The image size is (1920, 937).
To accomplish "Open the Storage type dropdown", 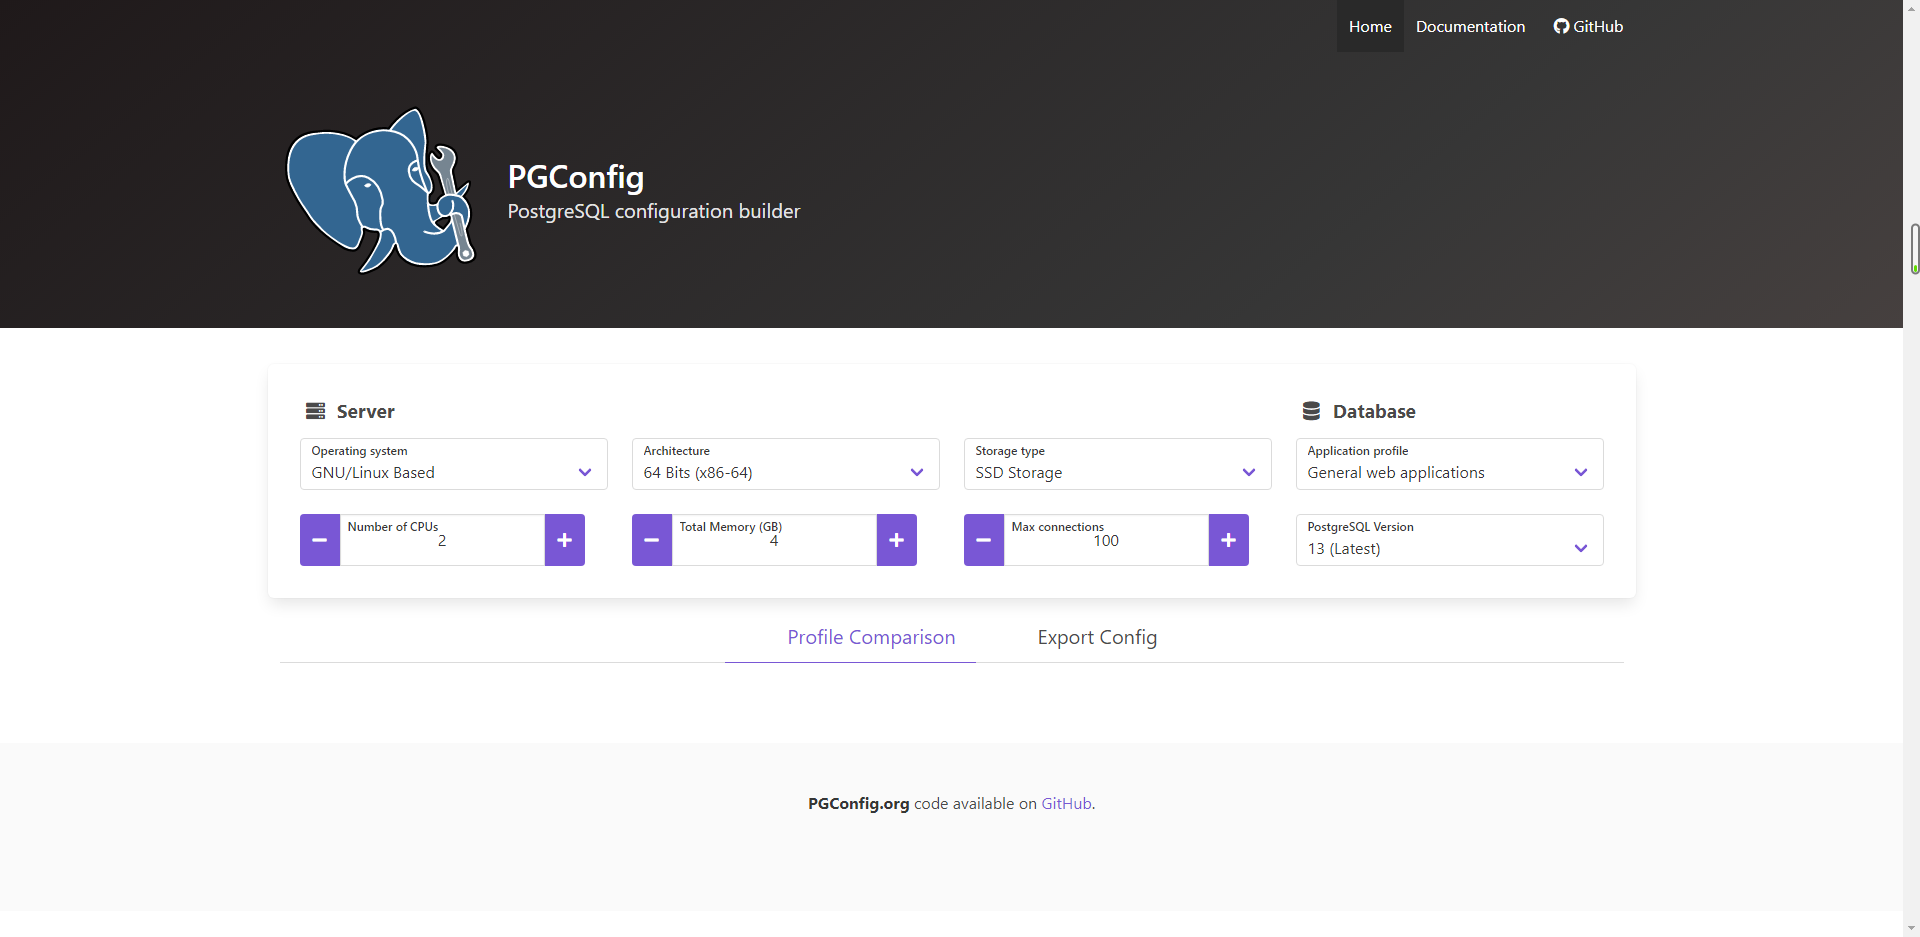I will click(1118, 464).
